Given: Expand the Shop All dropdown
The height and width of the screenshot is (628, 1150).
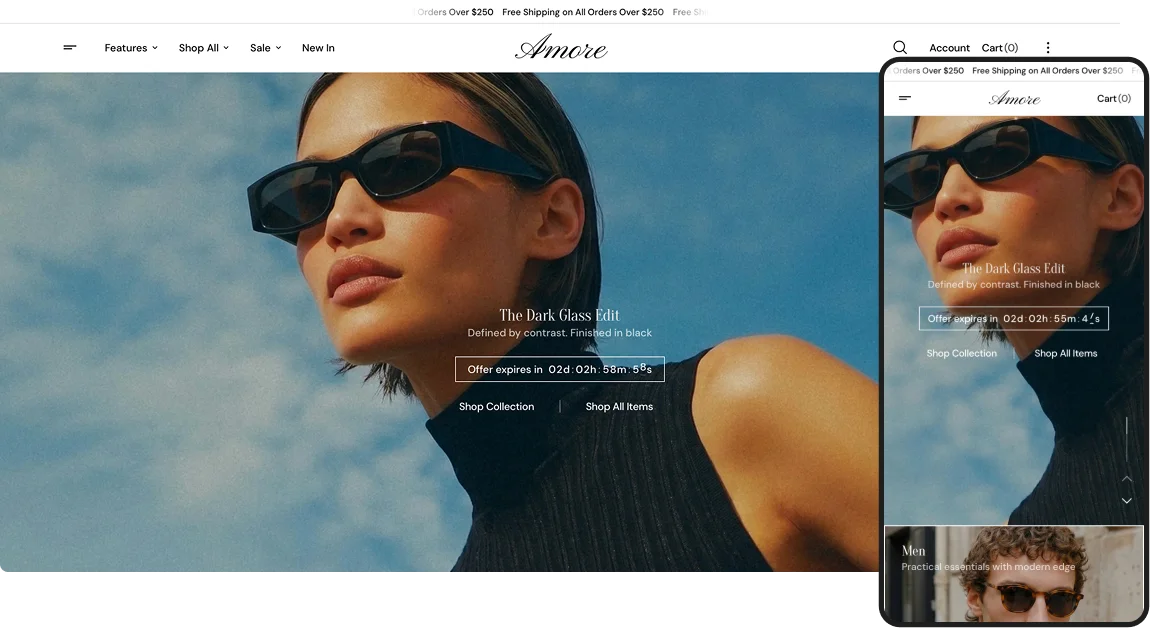Looking at the screenshot, I should point(204,48).
